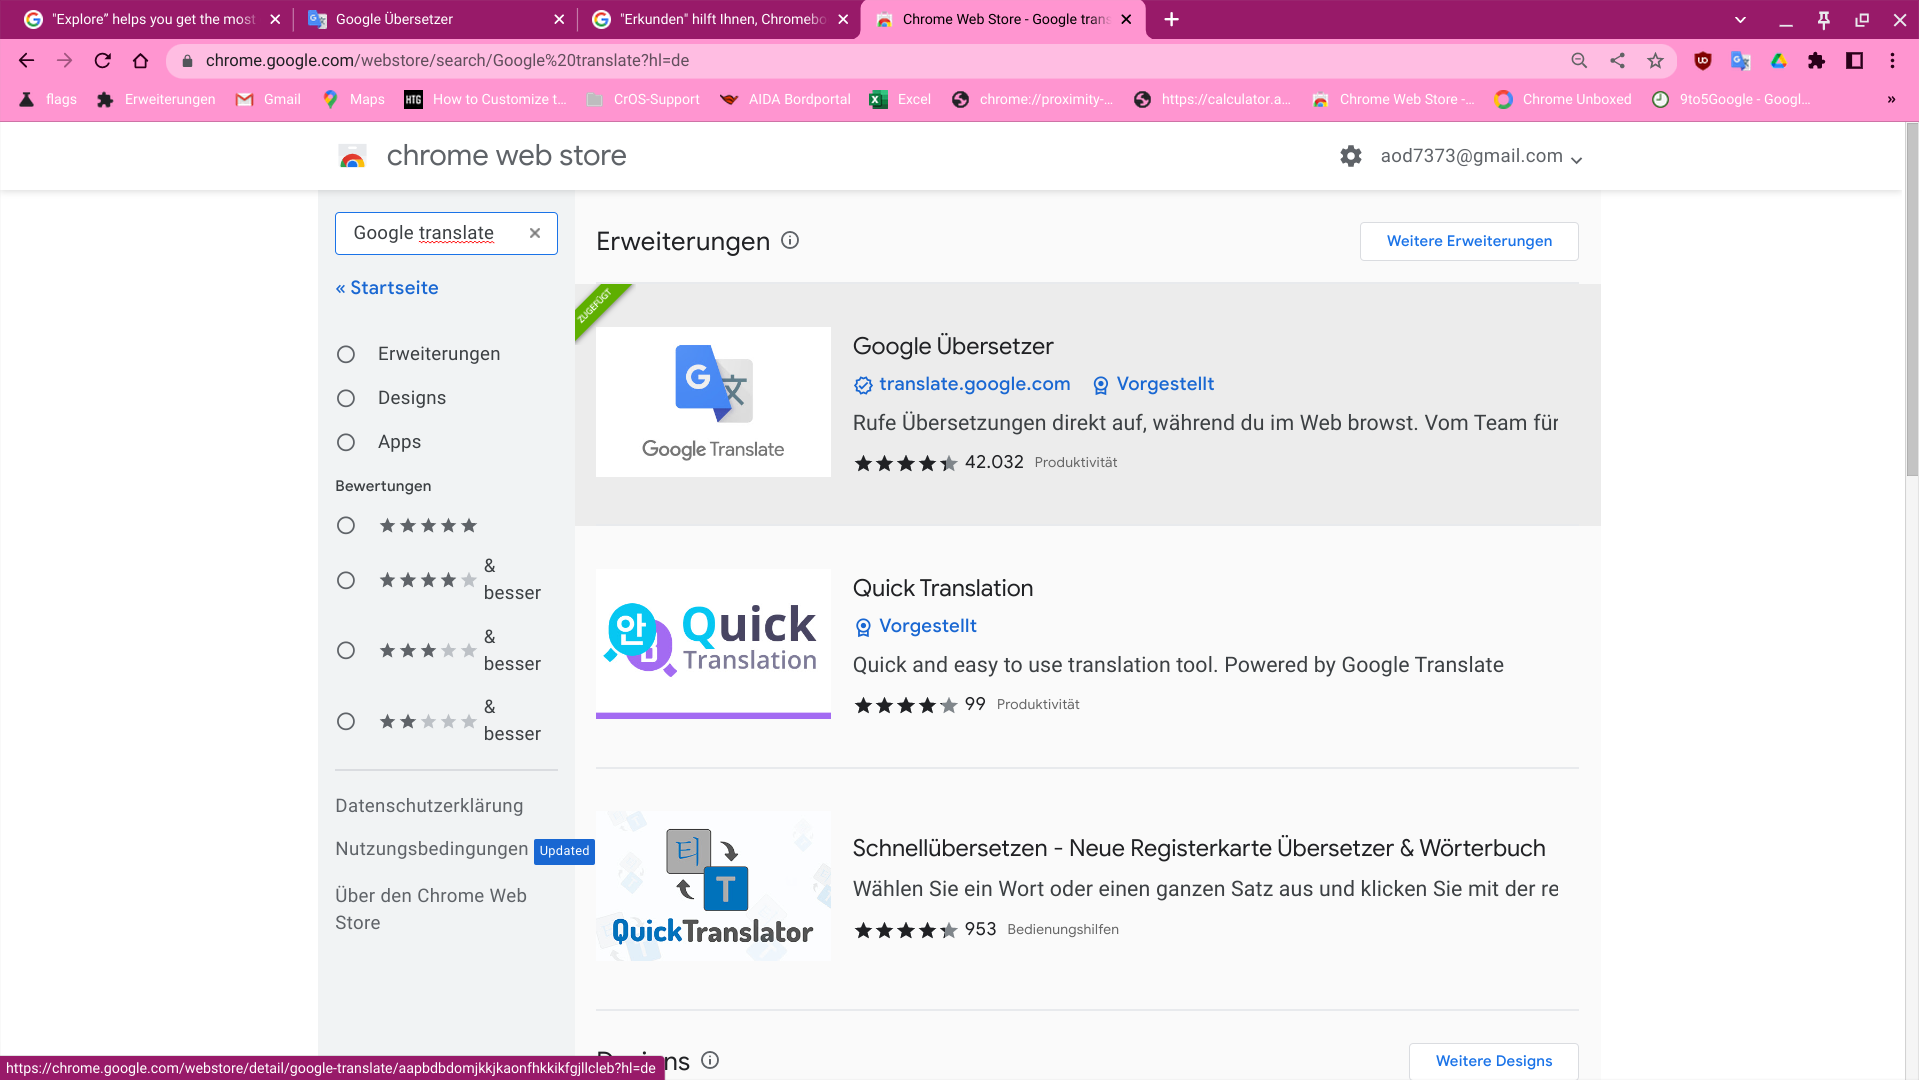1919x1080 pixels.
Task: Open the Quick Translation extension thumbnail
Action: (x=713, y=644)
